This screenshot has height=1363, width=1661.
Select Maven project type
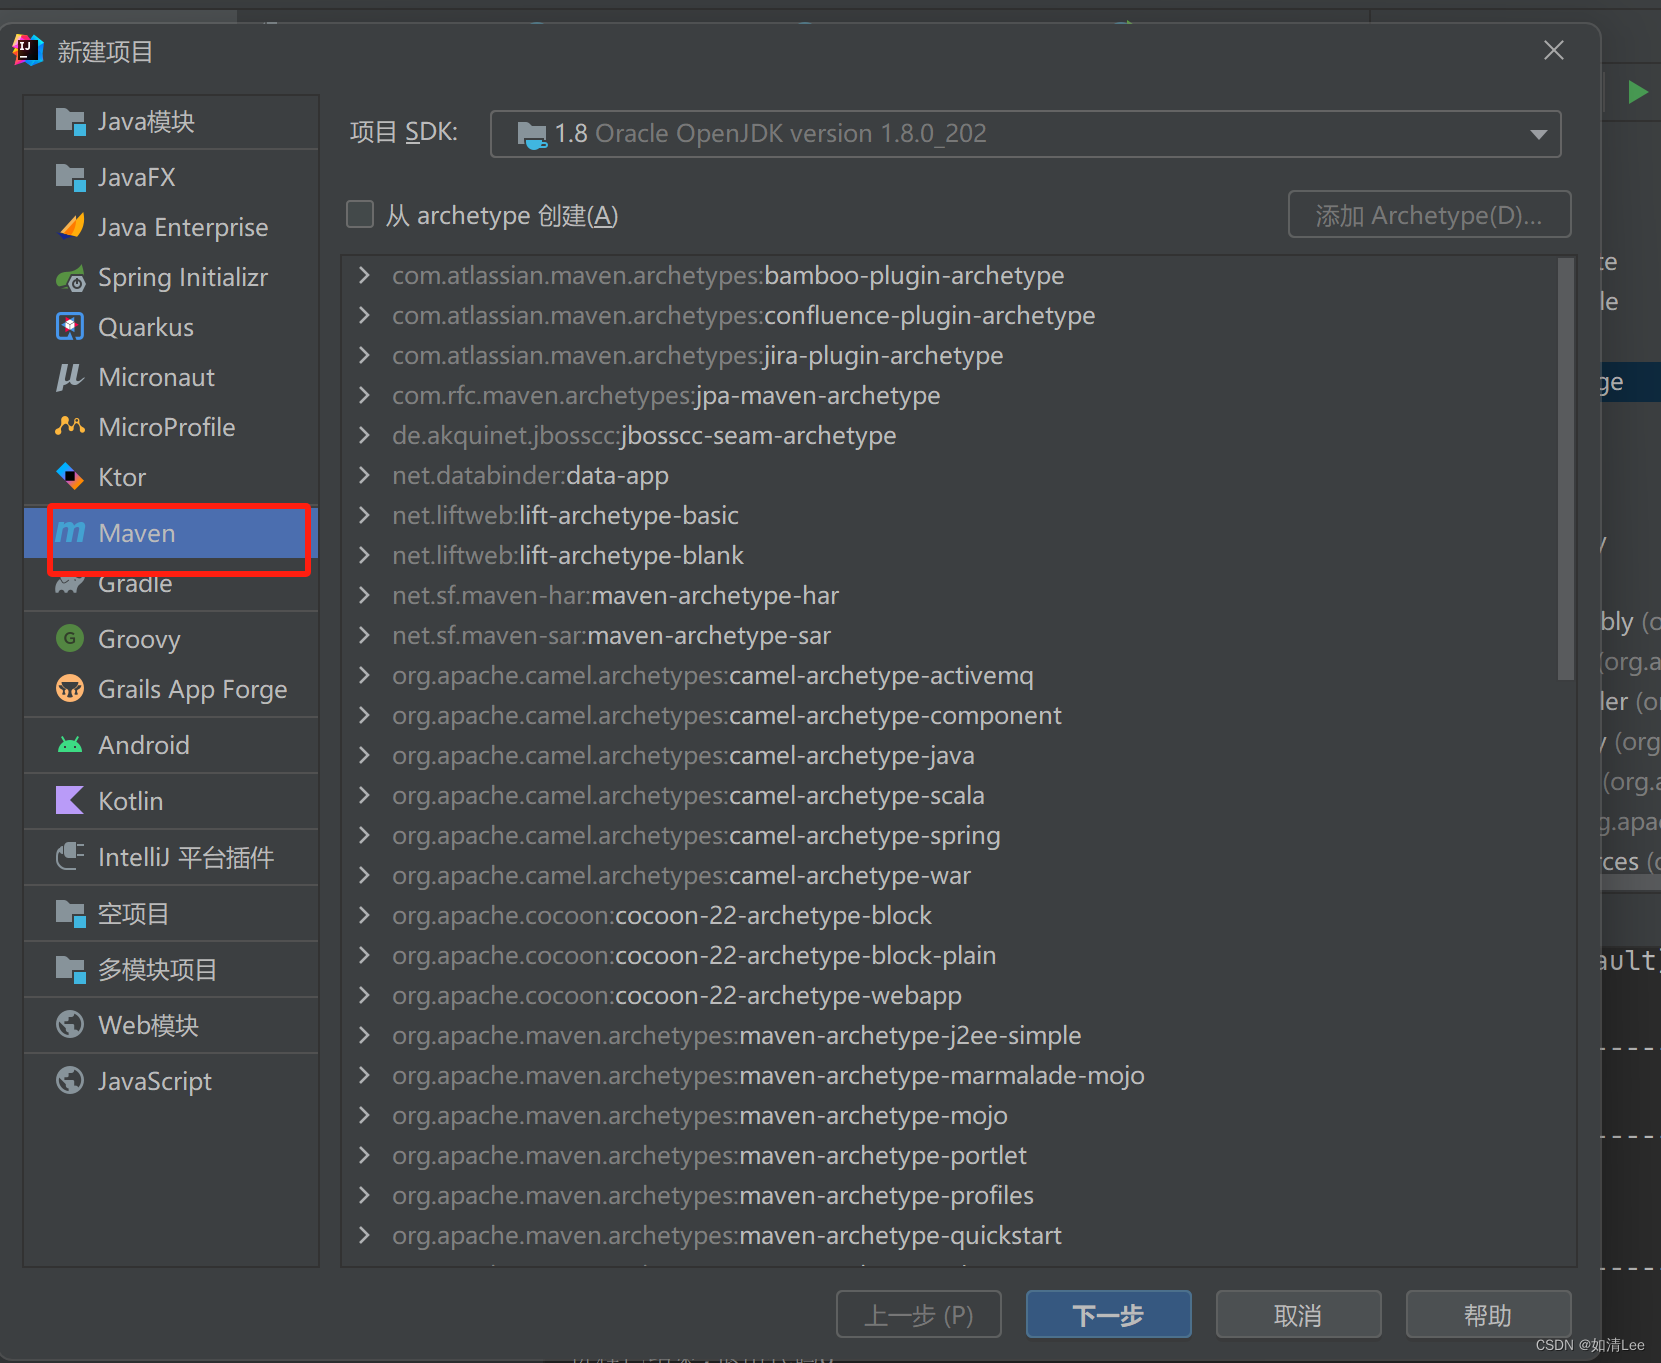coord(171,533)
